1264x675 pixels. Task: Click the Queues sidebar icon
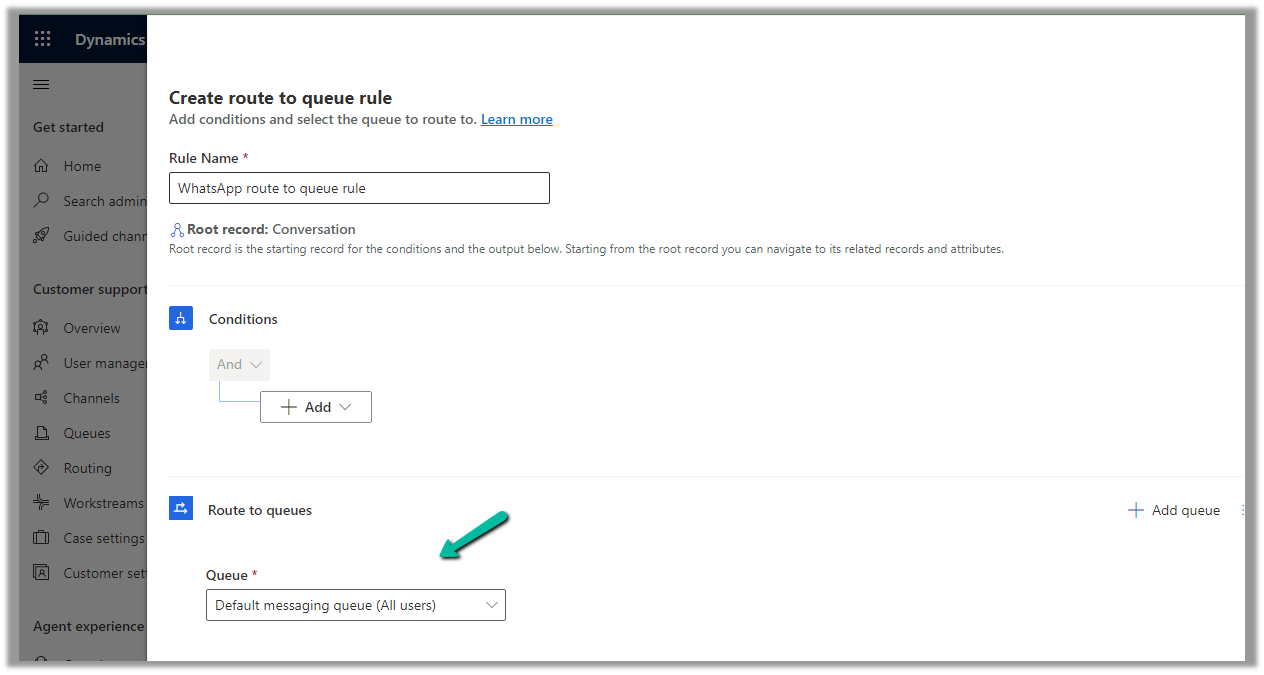point(42,433)
